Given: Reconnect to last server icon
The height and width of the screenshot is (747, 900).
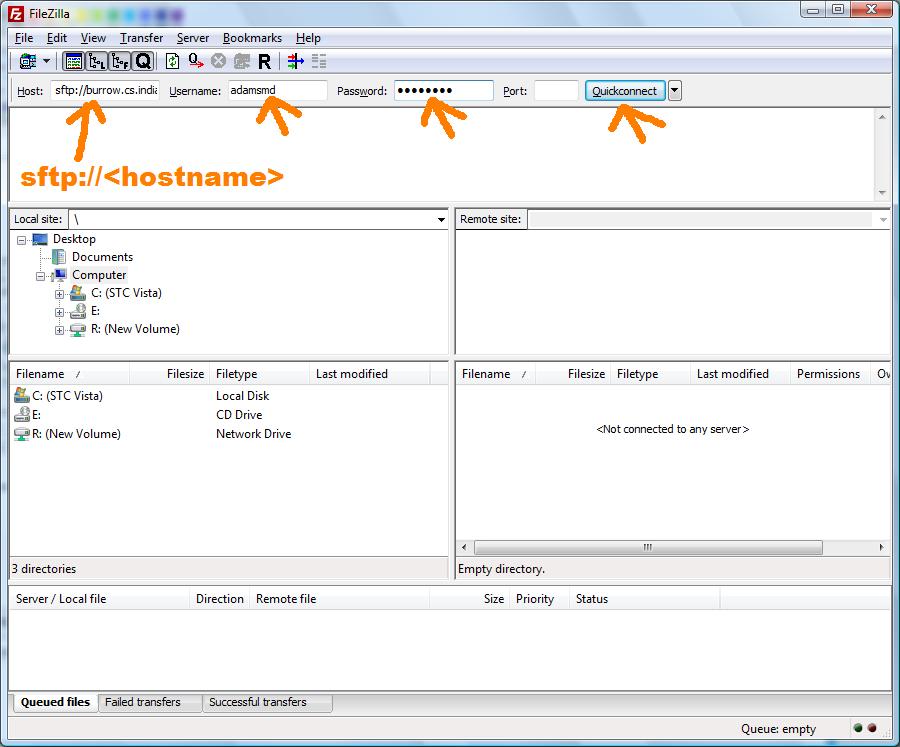Looking at the screenshot, I should 264,61.
